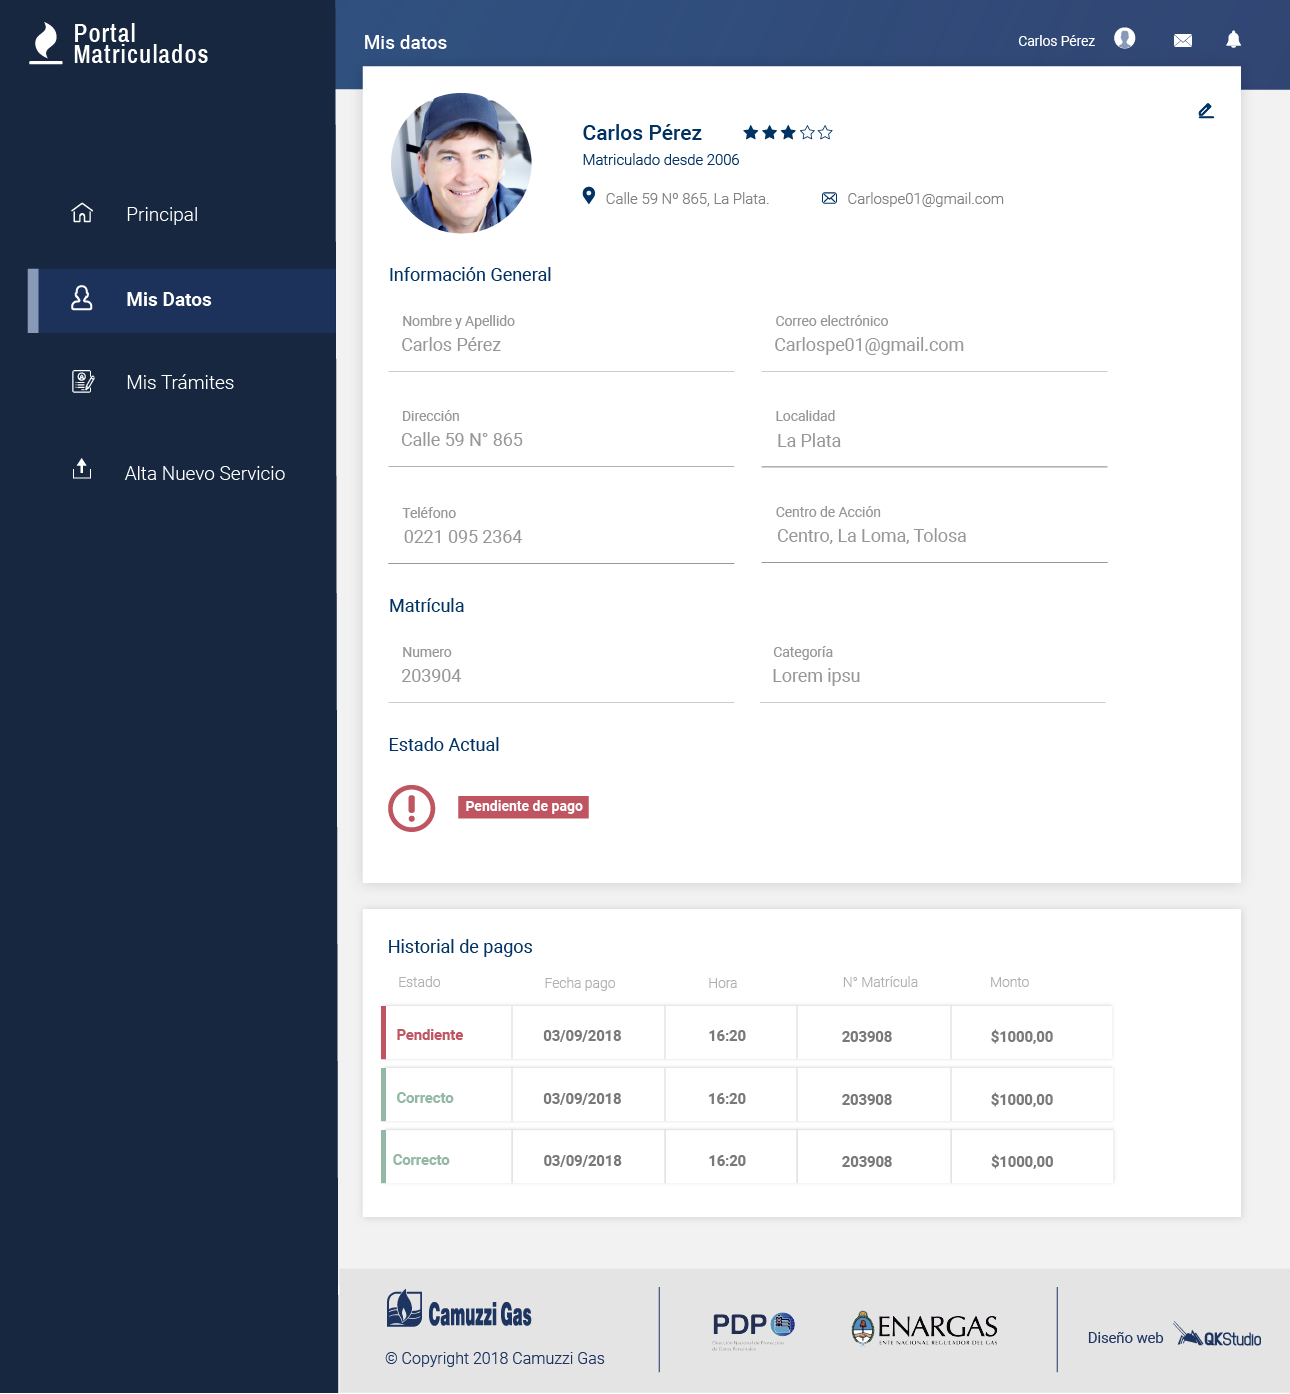This screenshot has width=1290, height=1394.
Task: Click the Fecha pago column header
Action: 580,983
